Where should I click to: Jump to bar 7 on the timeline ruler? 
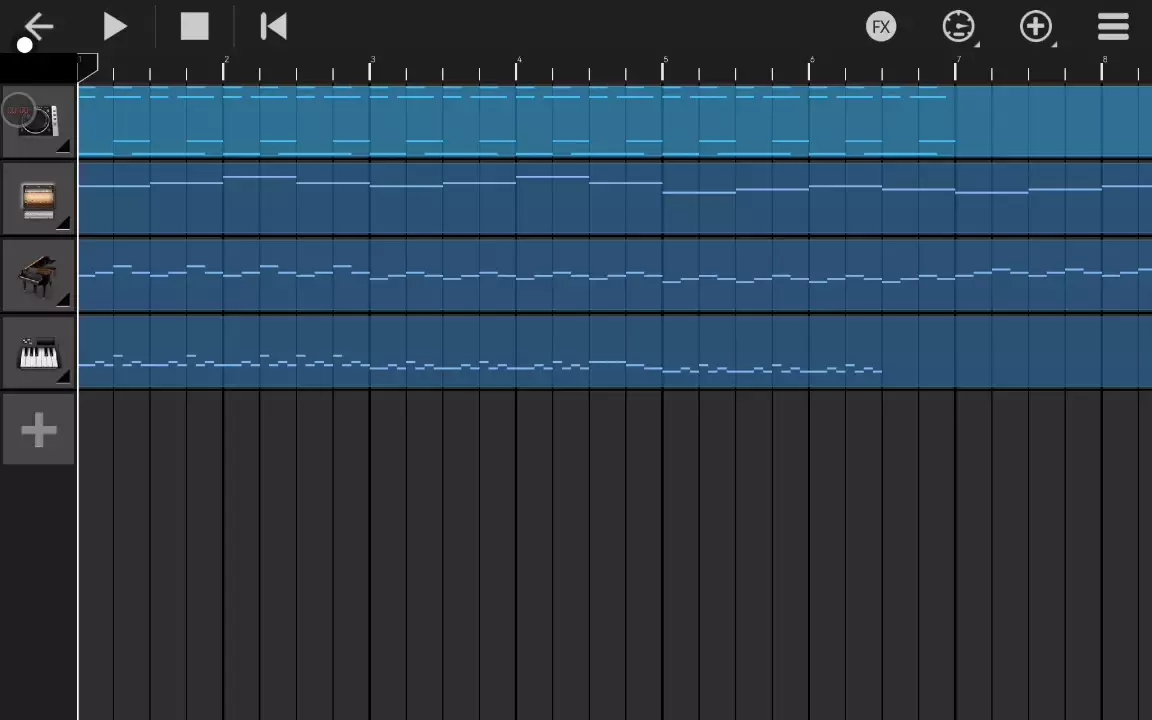[957, 68]
